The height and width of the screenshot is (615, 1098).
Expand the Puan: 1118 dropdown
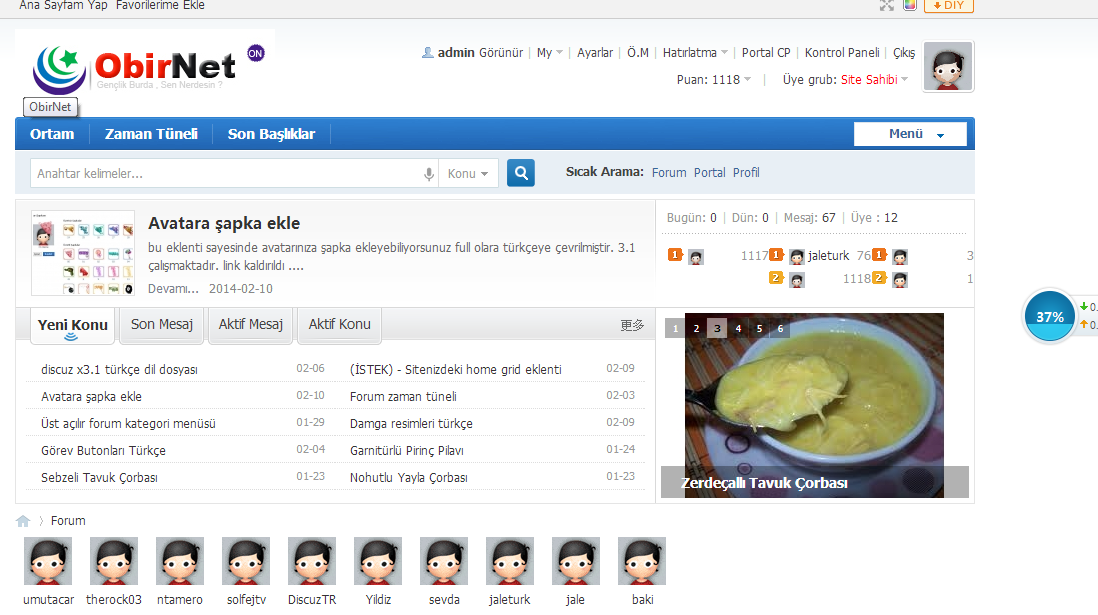point(714,80)
